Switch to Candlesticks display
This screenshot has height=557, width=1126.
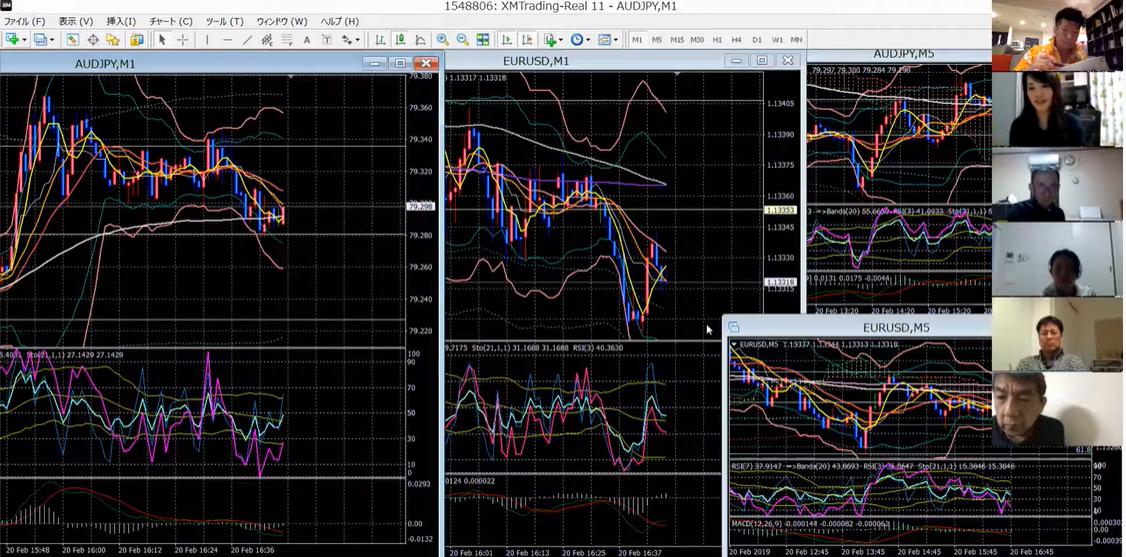tap(400, 39)
